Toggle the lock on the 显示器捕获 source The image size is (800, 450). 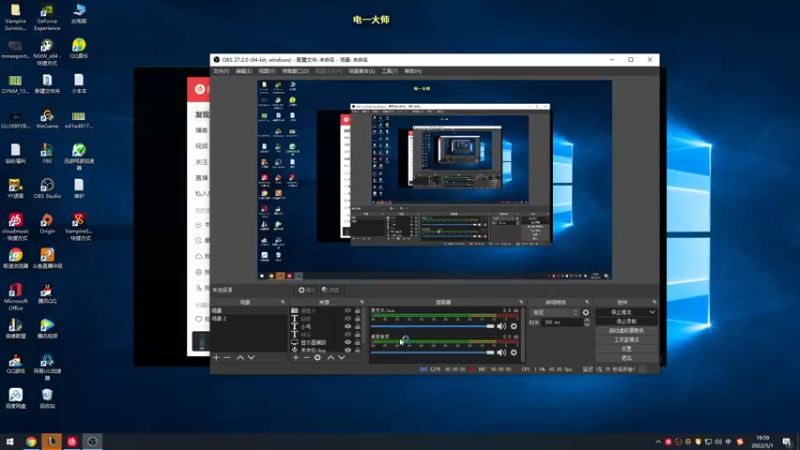click(357, 342)
